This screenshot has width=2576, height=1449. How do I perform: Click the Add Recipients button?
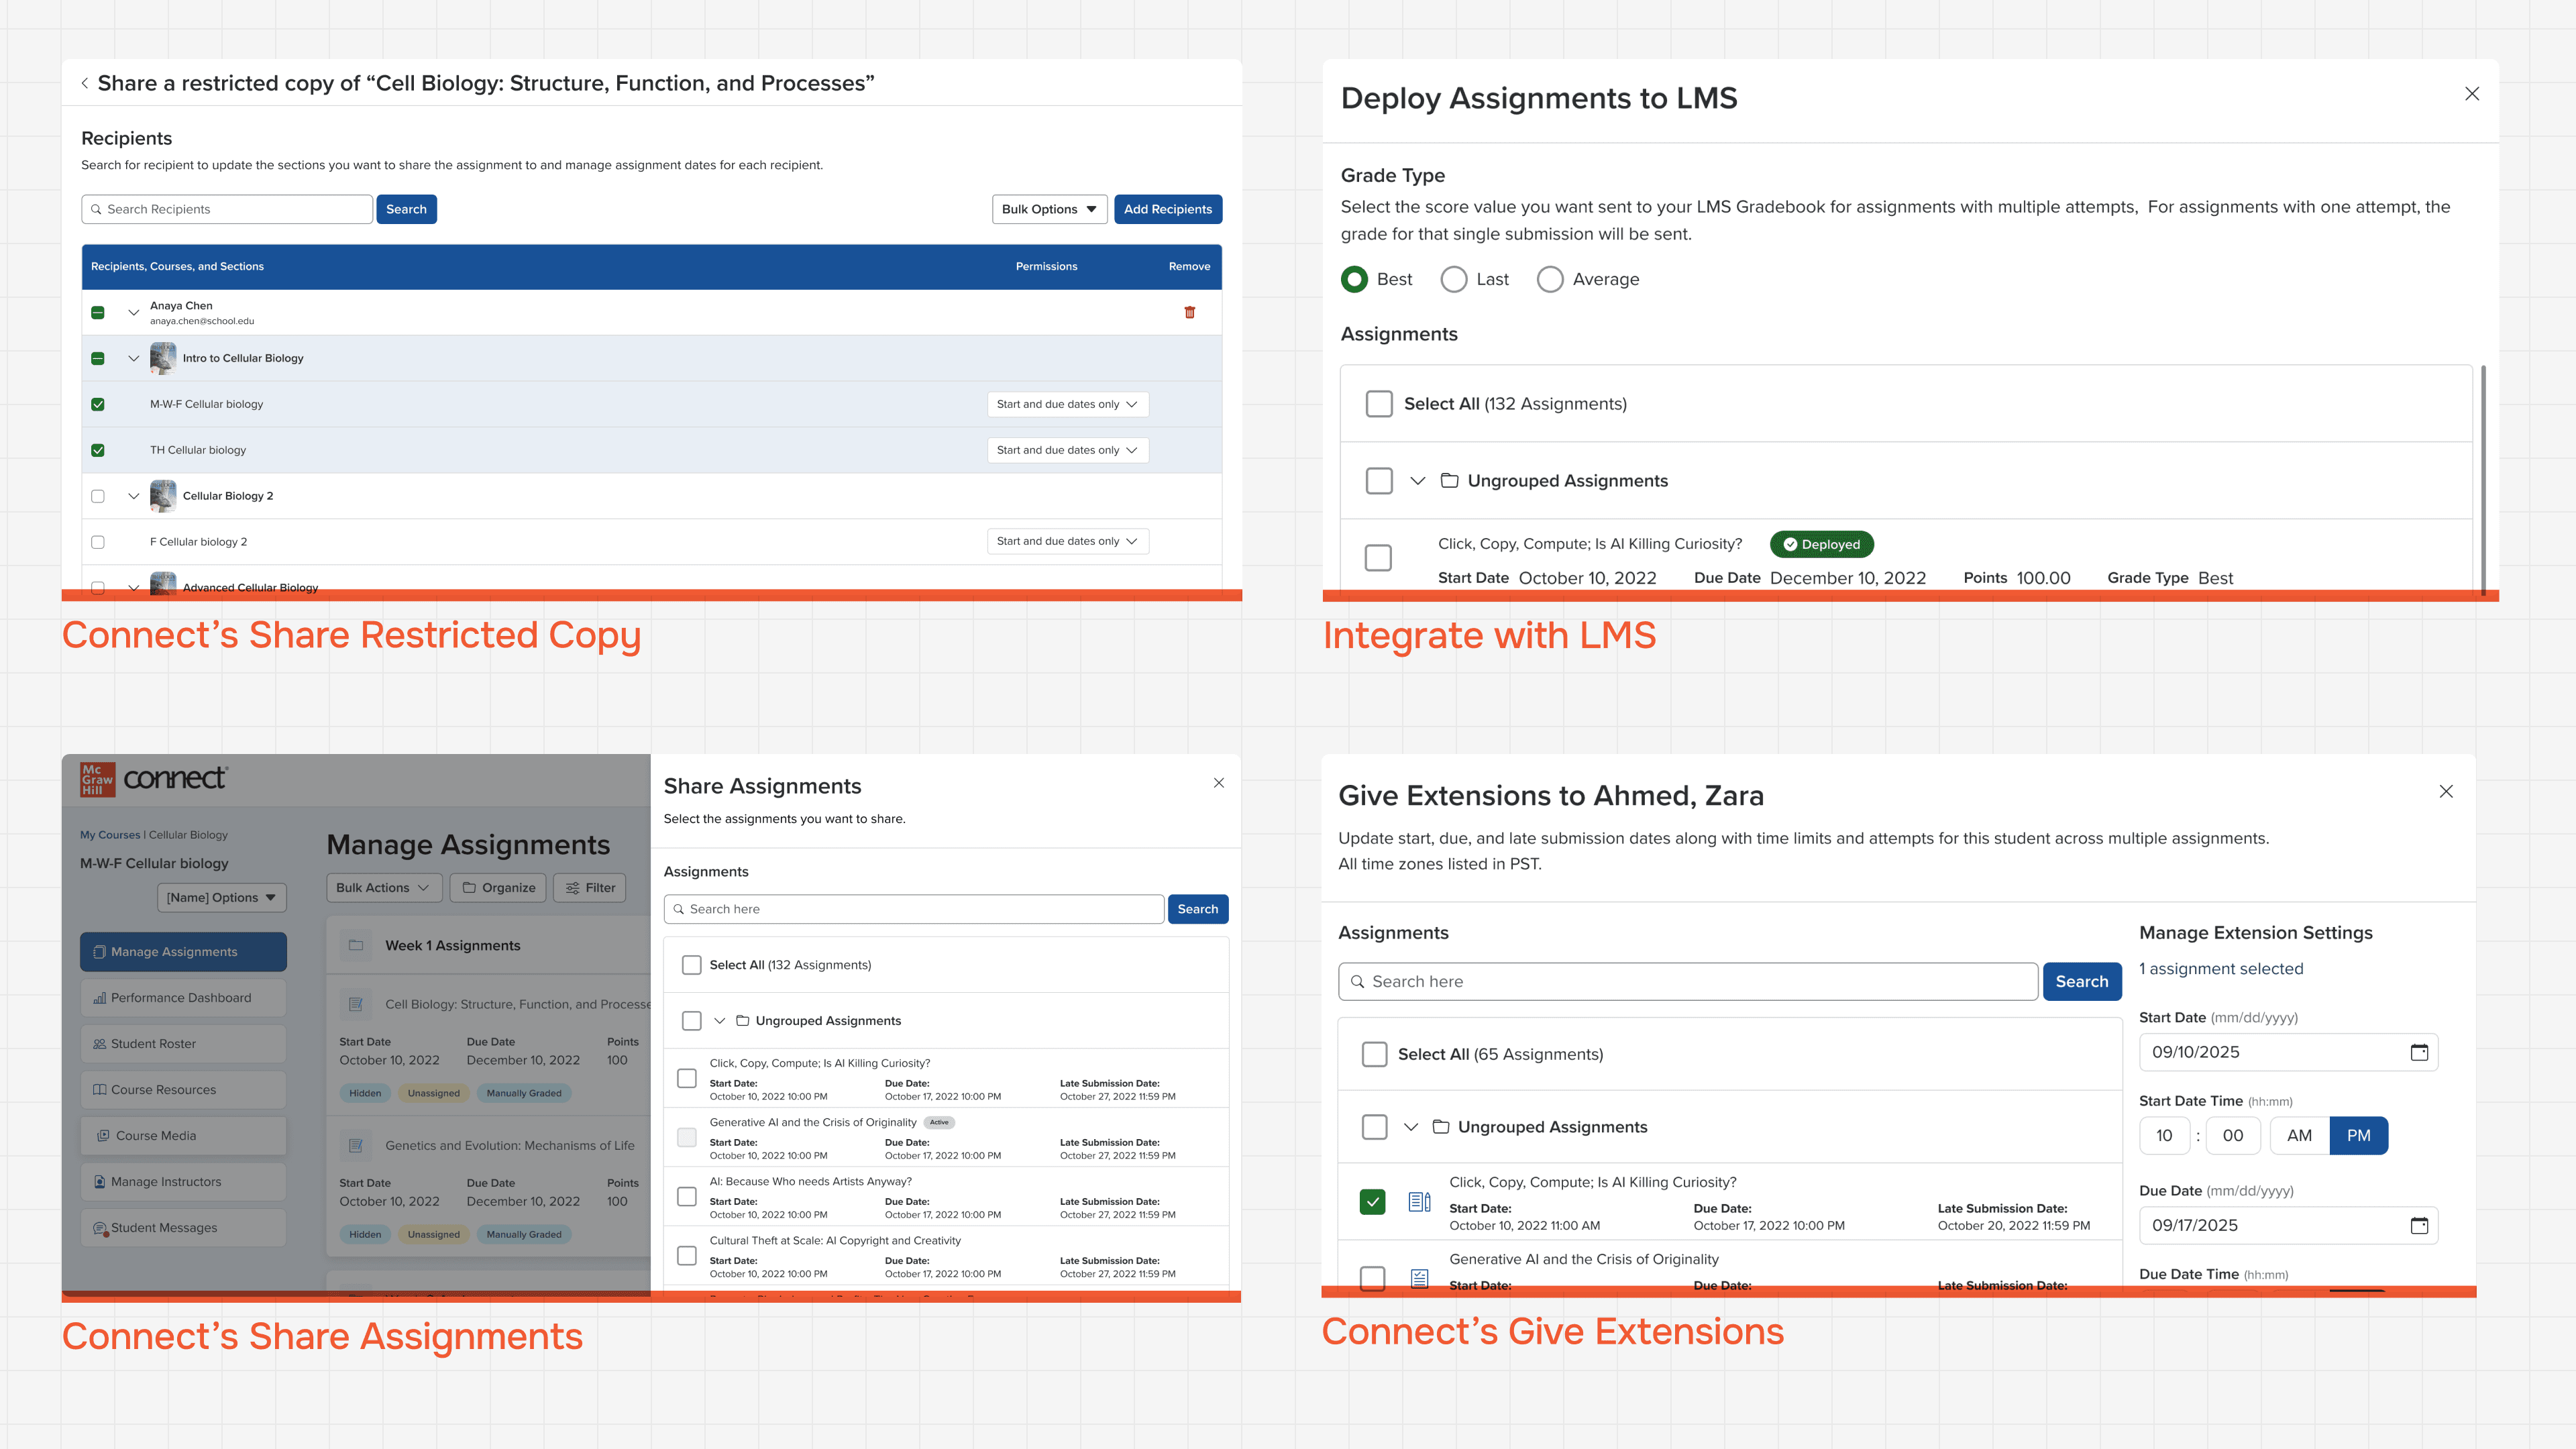pyautogui.click(x=1167, y=209)
